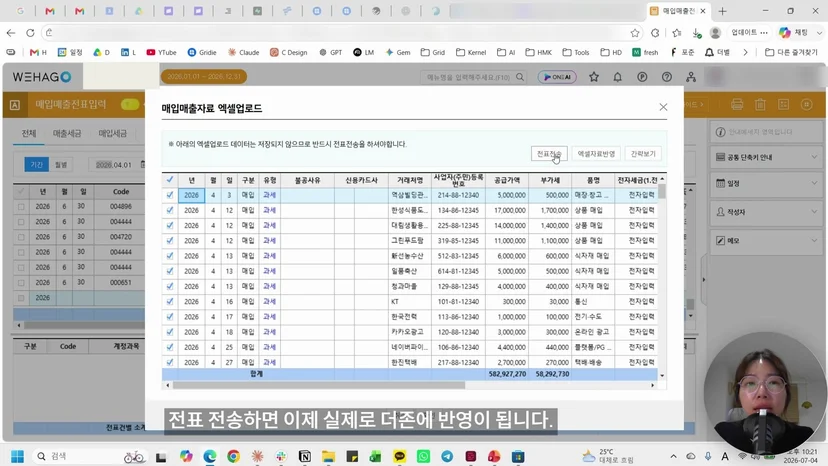Click the fiscal period 2026.01.01 – 2026.12.31 badge

(x=204, y=77)
